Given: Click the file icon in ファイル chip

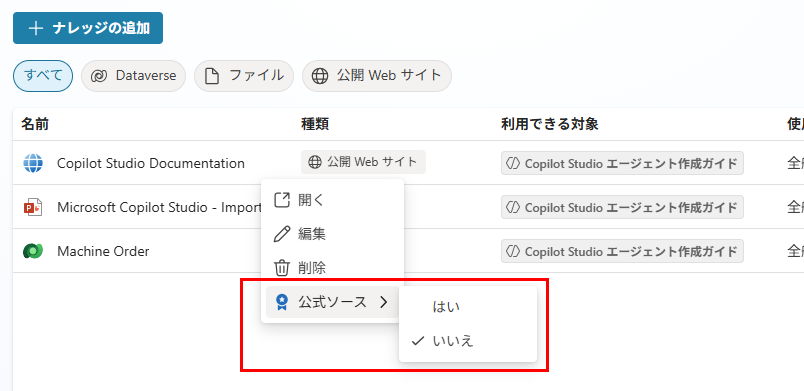Looking at the screenshot, I should (211, 76).
